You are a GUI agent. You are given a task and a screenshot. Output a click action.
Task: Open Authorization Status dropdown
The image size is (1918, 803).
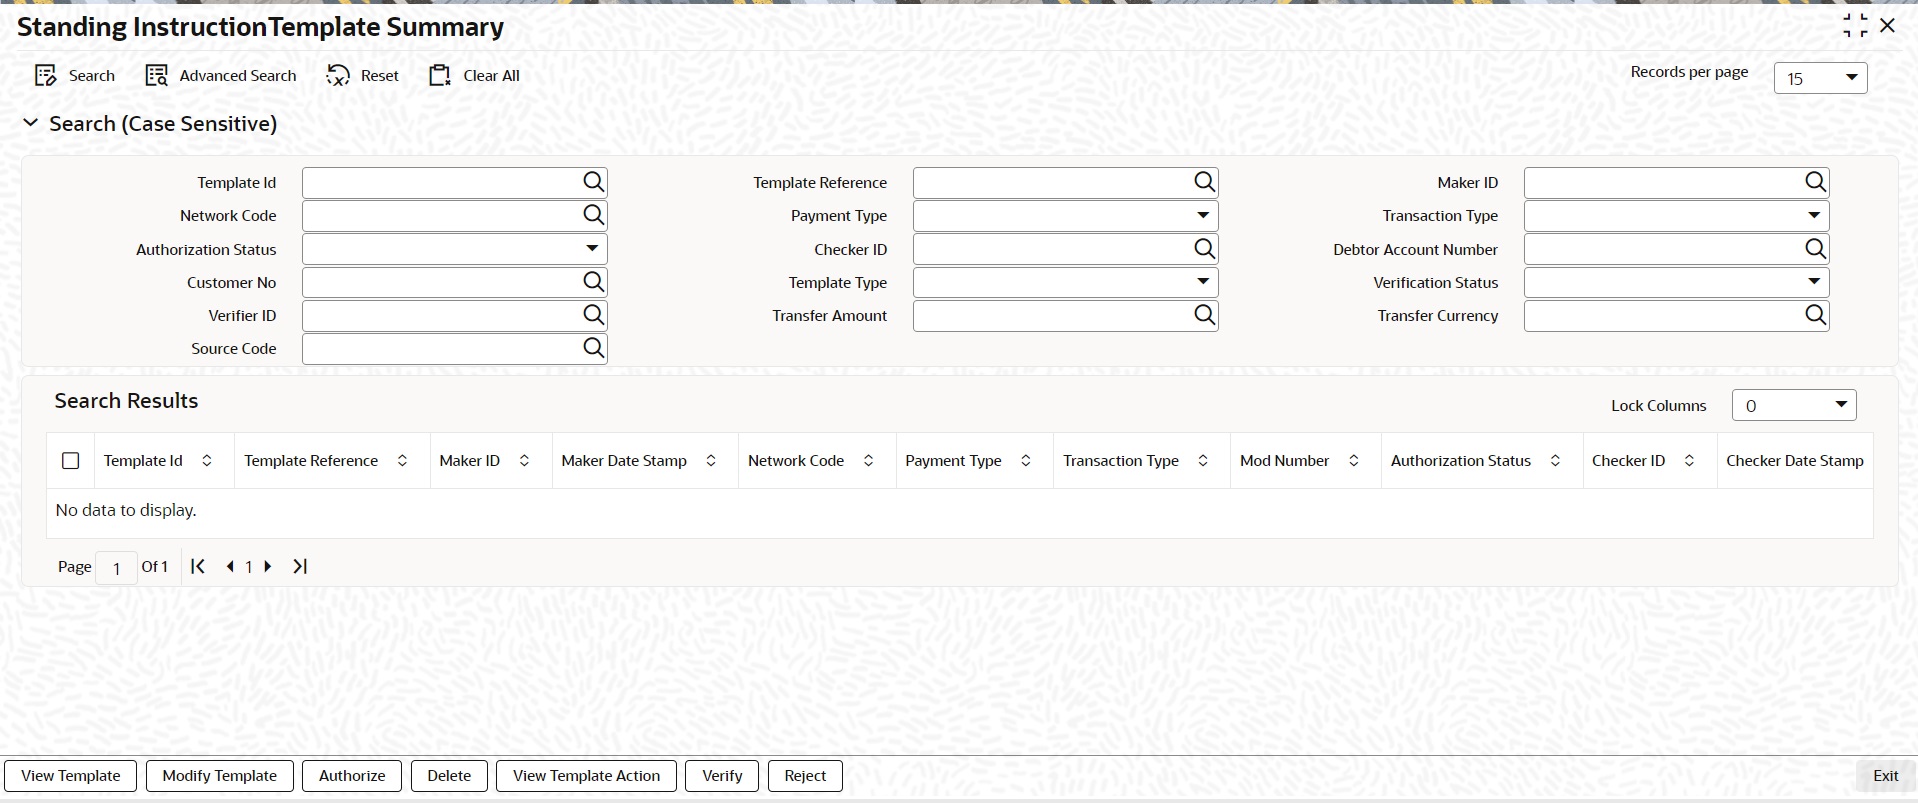(x=455, y=249)
